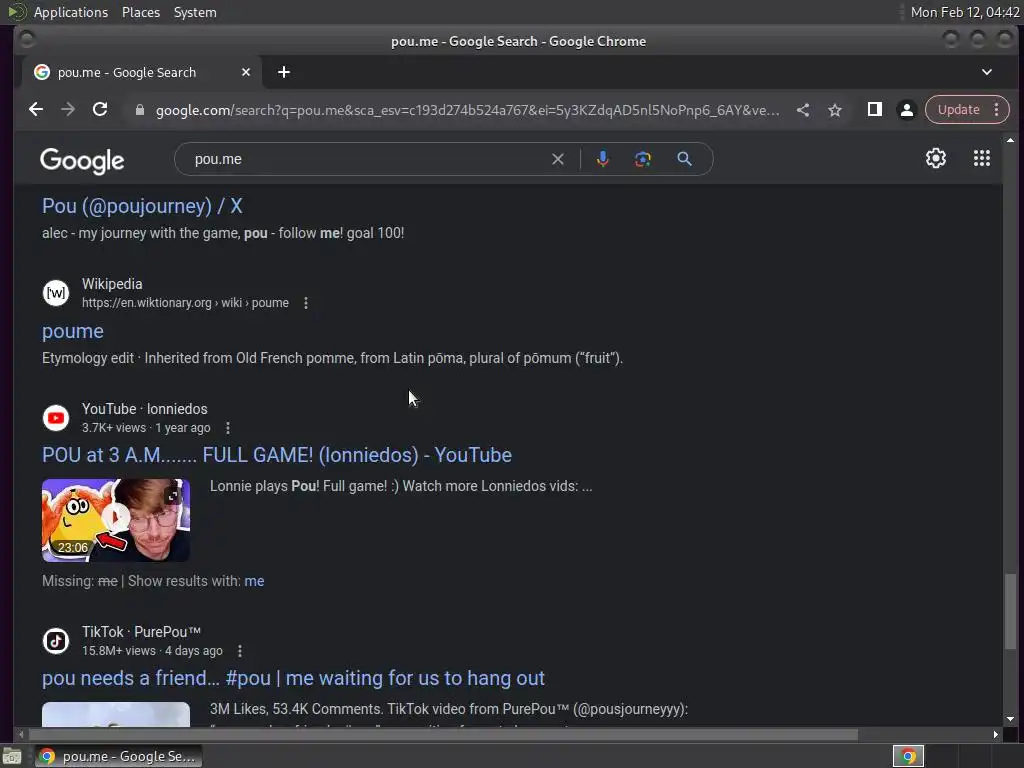The image size is (1024, 768).
Task: Click the scroll down arrow on vertical scrollbar
Action: [x=1010, y=719]
